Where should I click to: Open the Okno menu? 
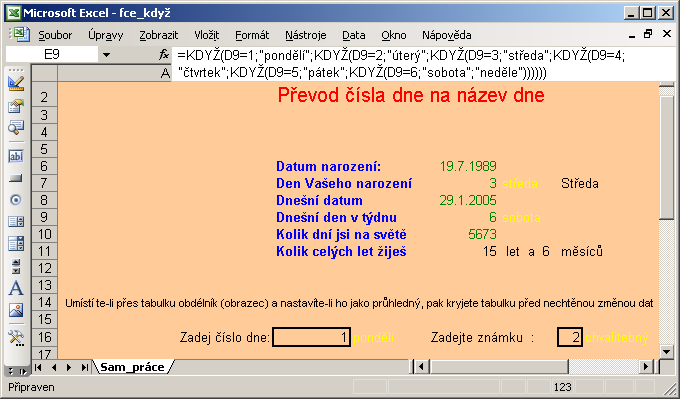click(394, 35)
